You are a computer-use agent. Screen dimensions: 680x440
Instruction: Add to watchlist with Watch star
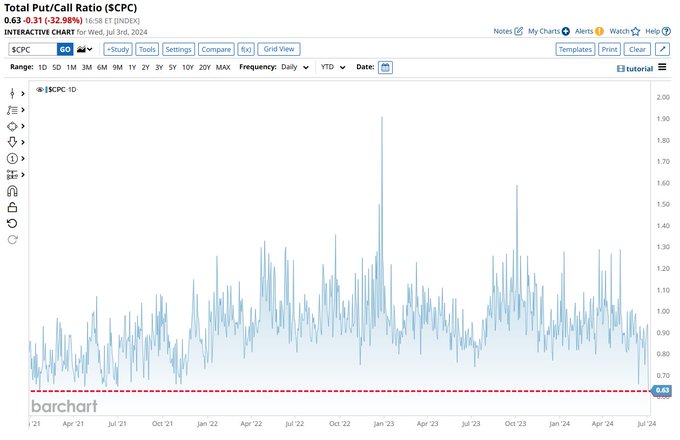636,31
